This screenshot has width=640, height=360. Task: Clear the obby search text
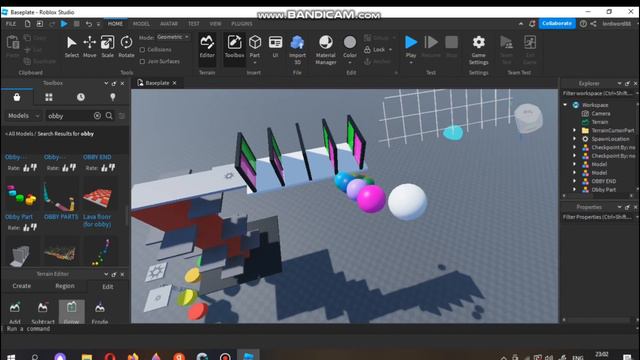tap(97, 116)
